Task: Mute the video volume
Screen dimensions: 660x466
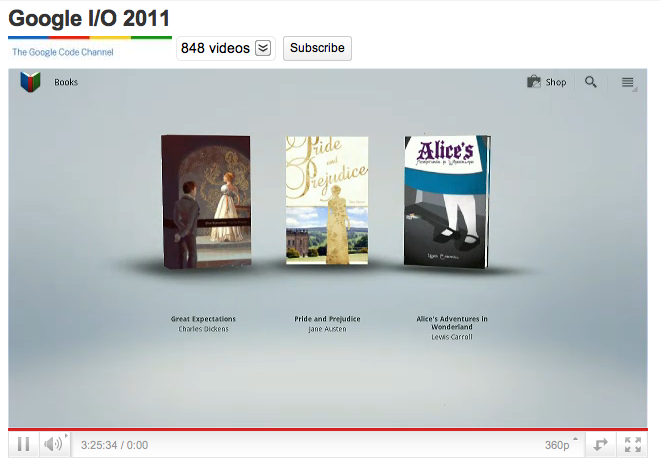Action: pos(52,445)
